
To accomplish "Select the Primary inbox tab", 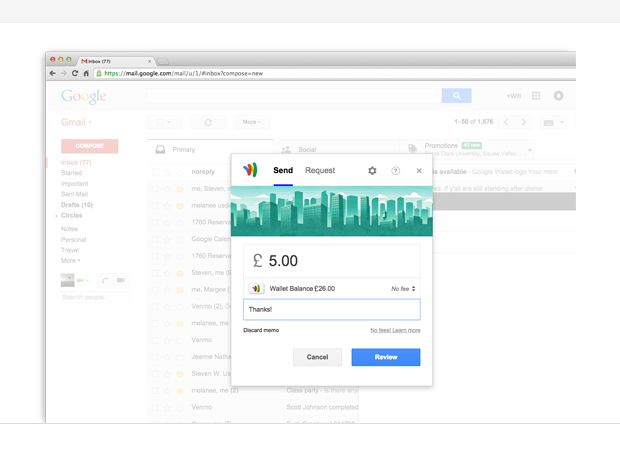I will tap(210, 149).
